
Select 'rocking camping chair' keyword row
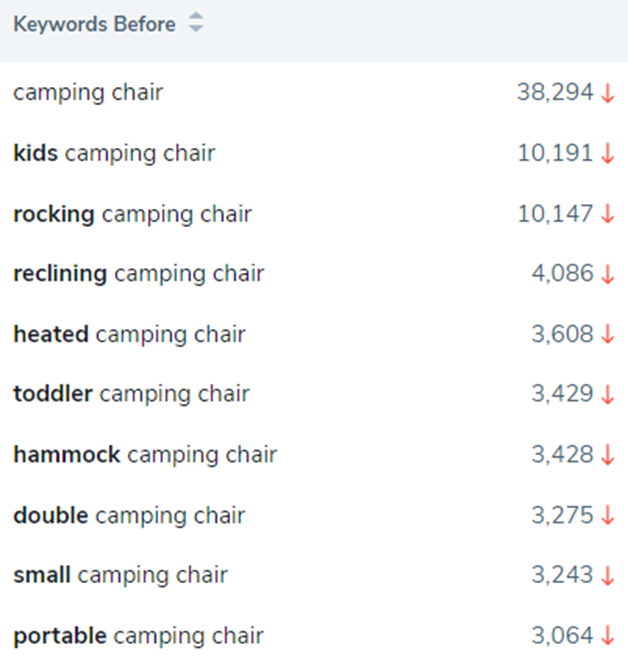[132, 214]
